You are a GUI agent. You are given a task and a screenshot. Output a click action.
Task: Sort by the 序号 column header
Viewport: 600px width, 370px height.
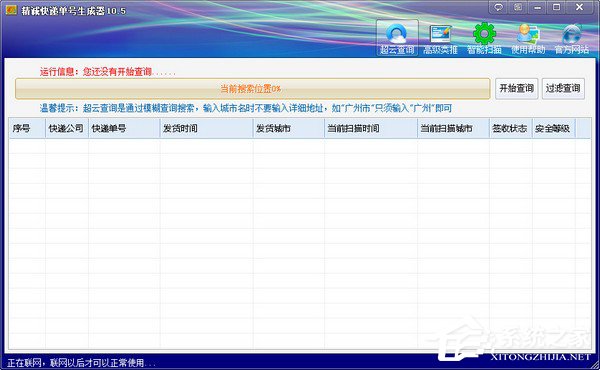[x=27, y=128]
